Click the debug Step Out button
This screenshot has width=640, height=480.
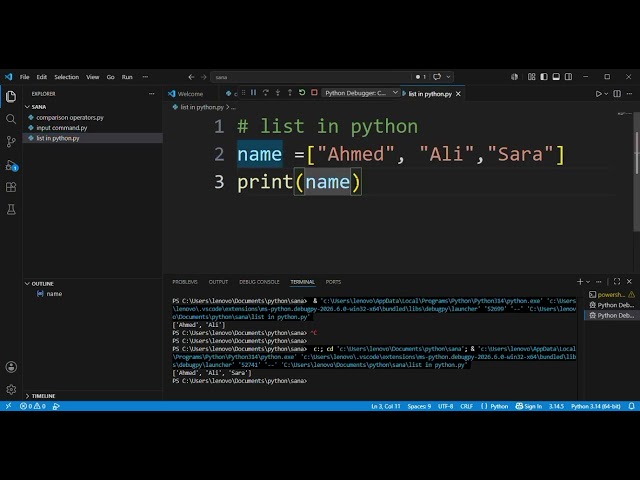[290, 93]
